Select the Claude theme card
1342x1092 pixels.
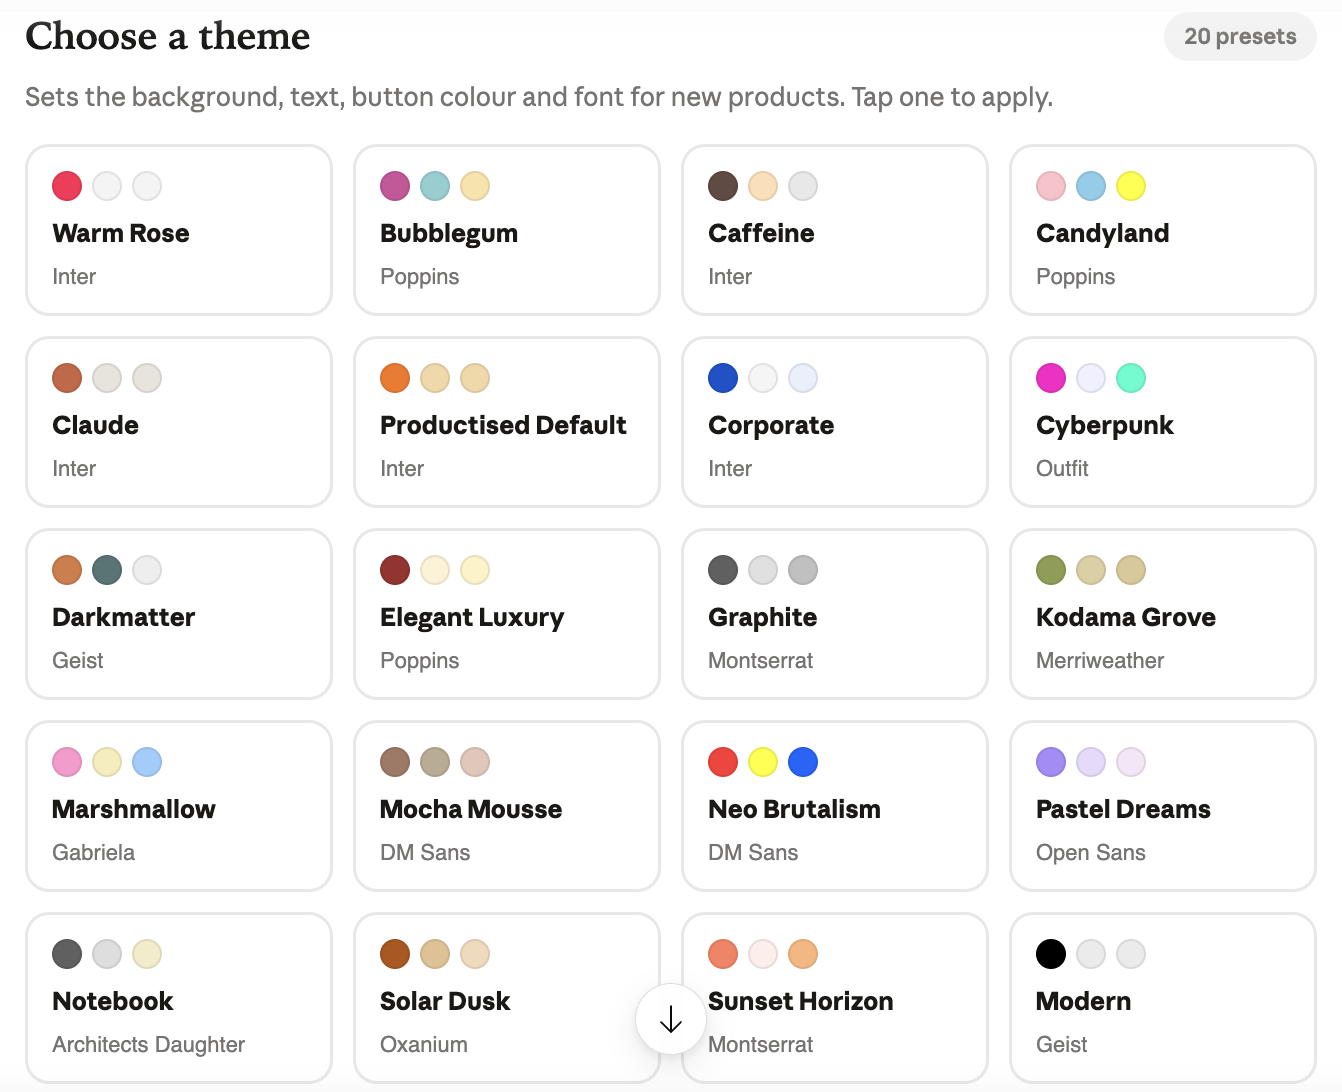point(179,422)
